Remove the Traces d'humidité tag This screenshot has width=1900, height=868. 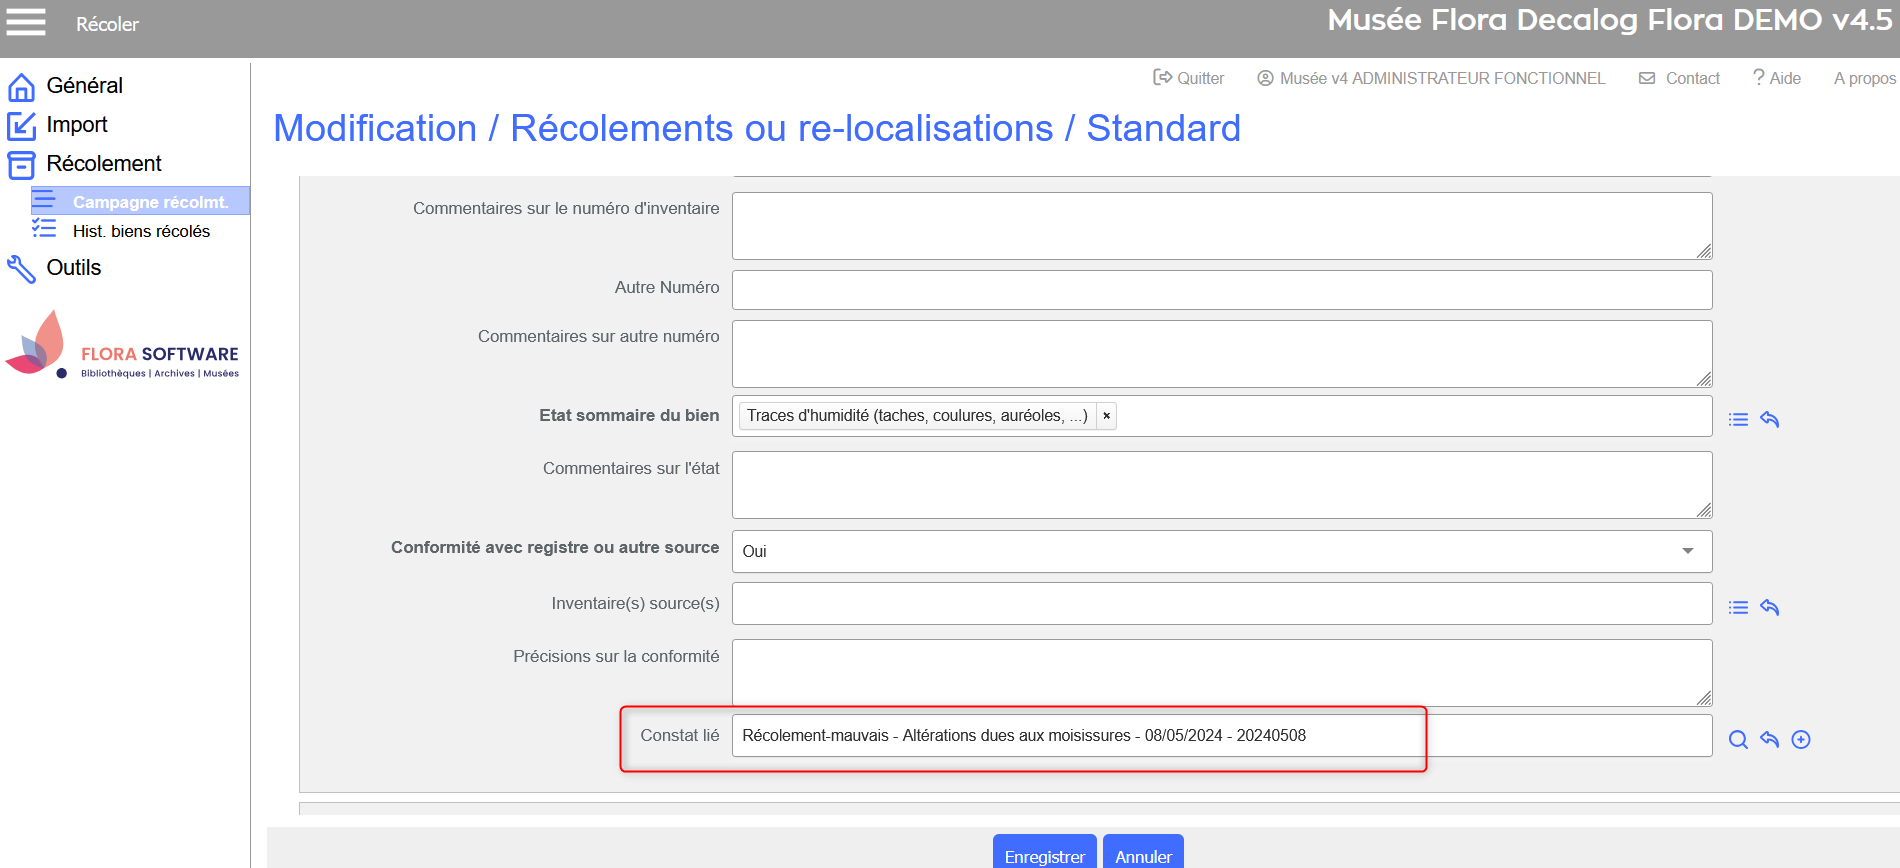click(1106, 416)
